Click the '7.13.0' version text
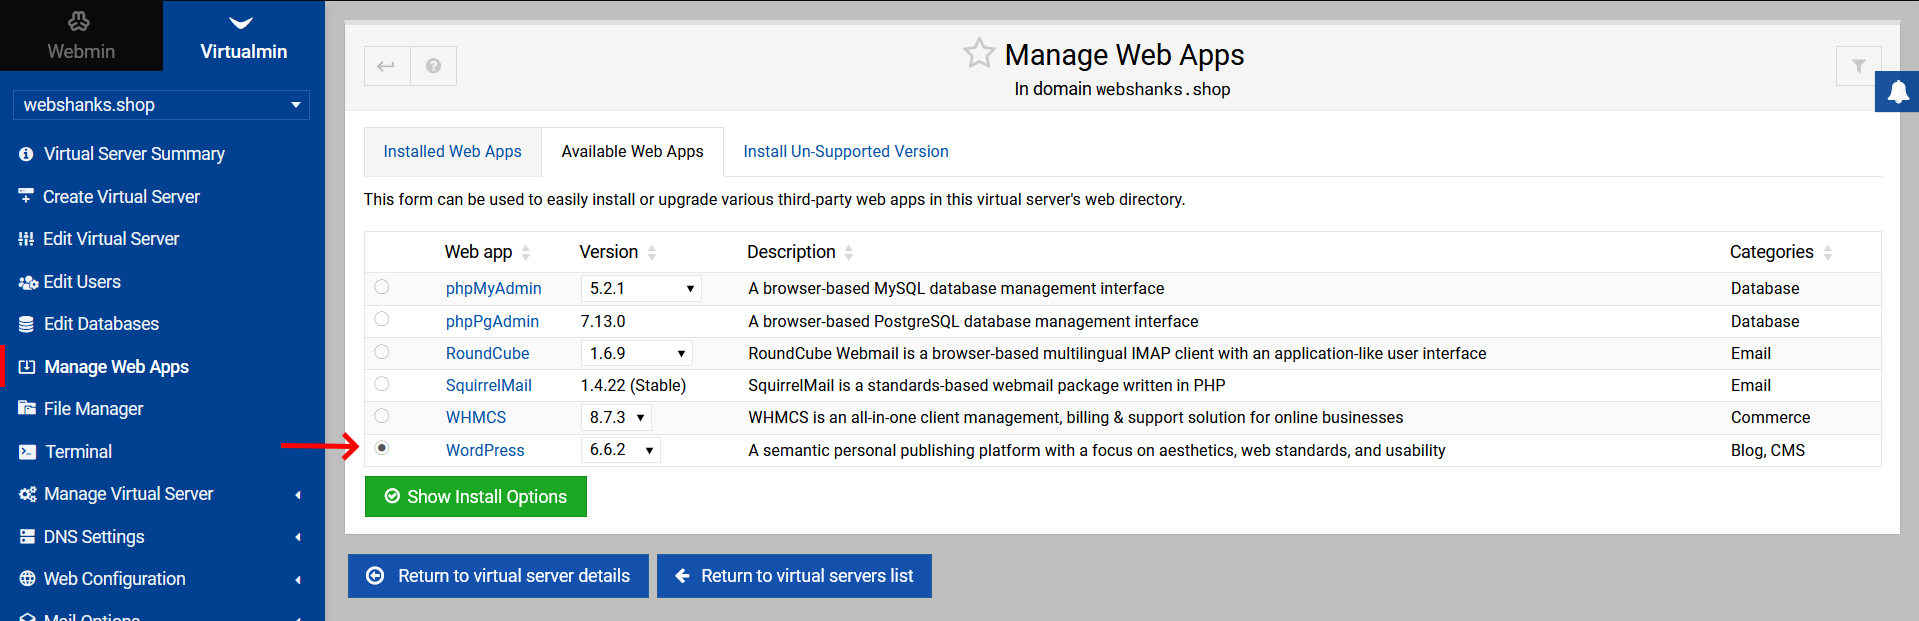Screen dimensions: 1919x621 (x=603, y=322)
